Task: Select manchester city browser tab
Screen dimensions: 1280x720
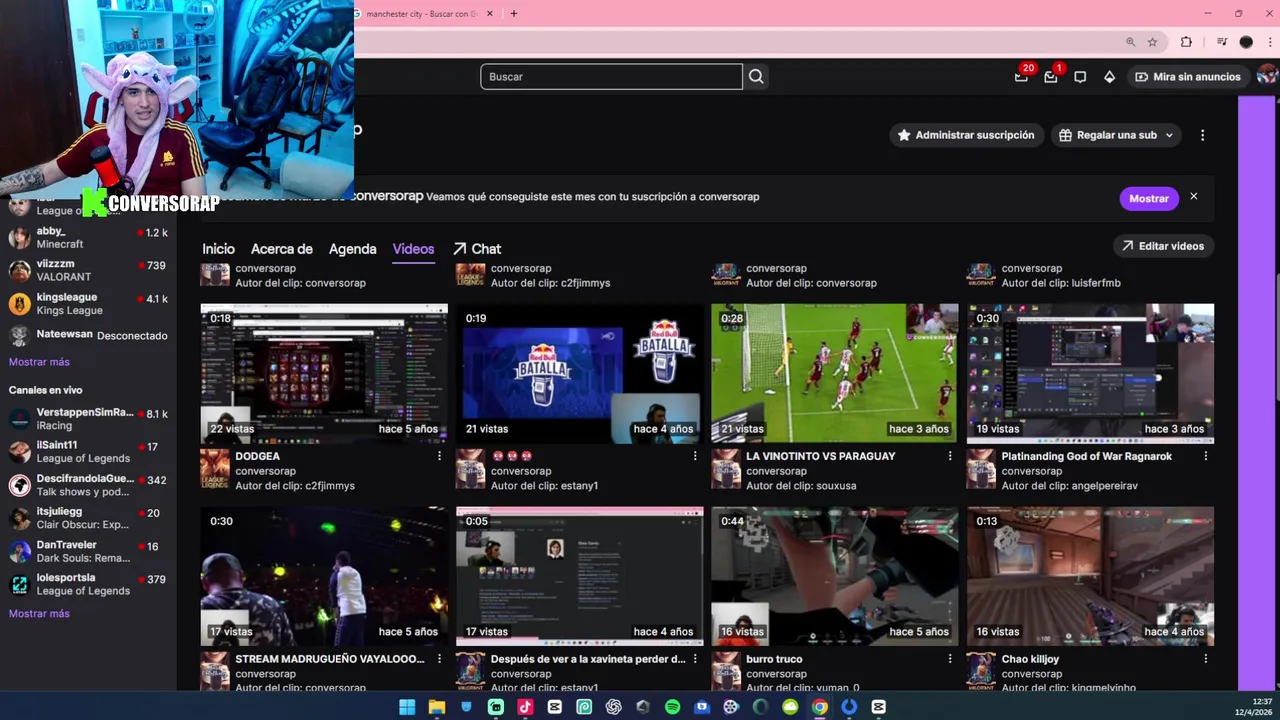Action: coord(420,14)
